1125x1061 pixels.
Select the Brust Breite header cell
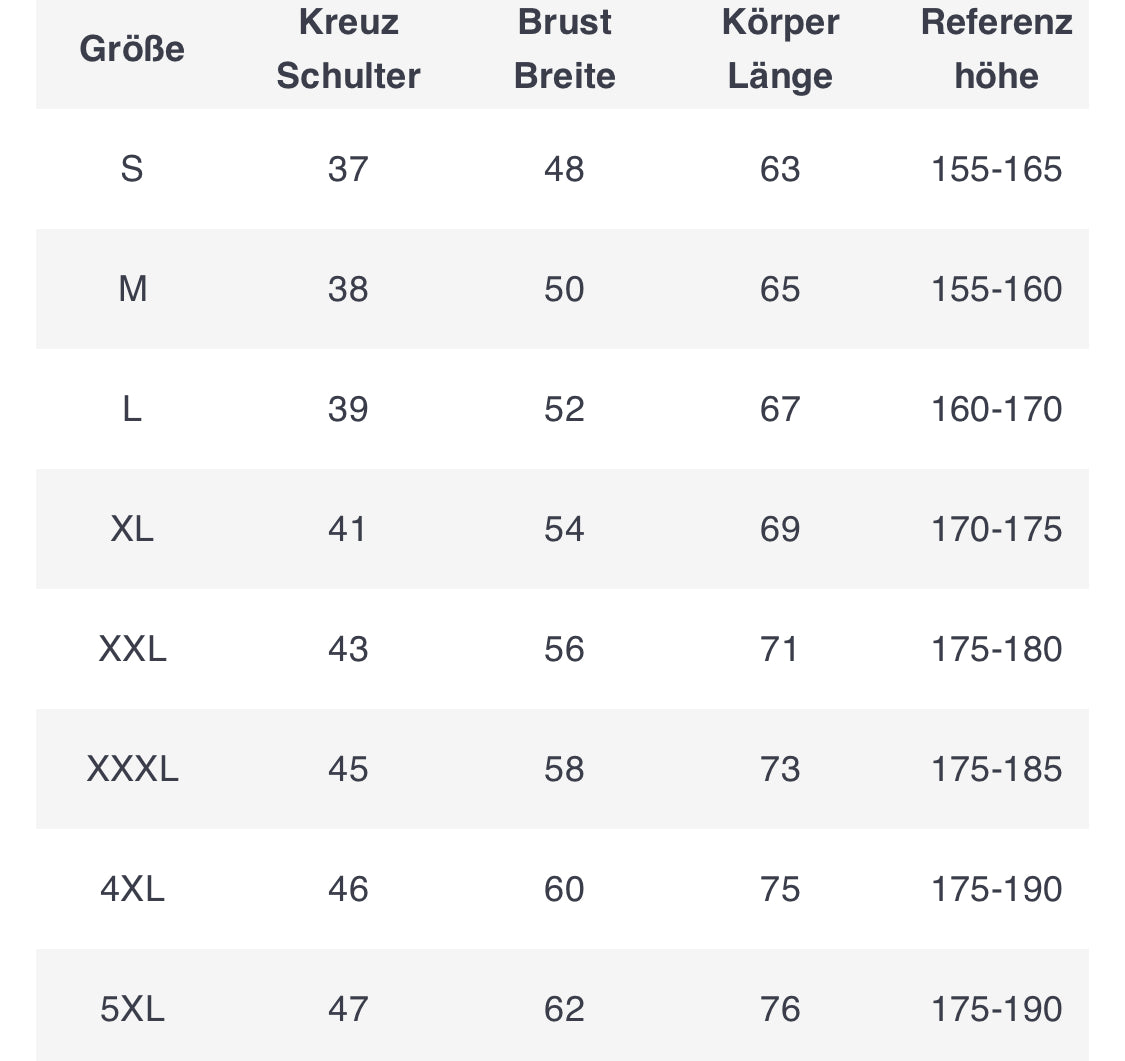pyautogui.click(x=564, y=49)
